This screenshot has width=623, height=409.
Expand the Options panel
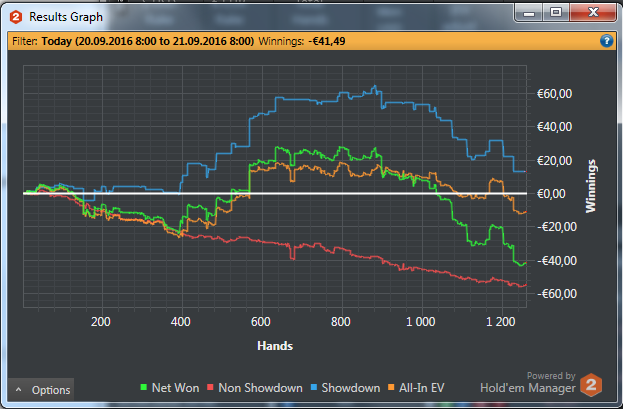click(41, 390)
